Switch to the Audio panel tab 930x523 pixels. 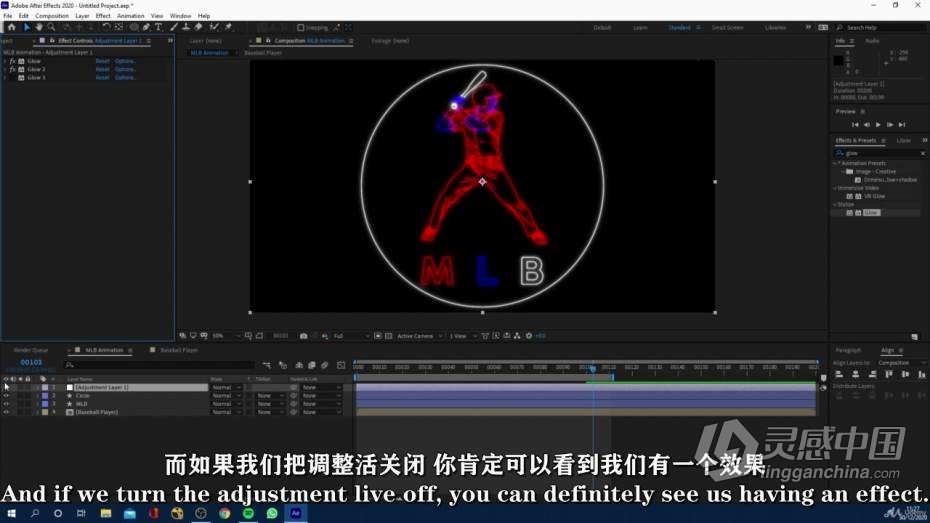coord(872,41)
